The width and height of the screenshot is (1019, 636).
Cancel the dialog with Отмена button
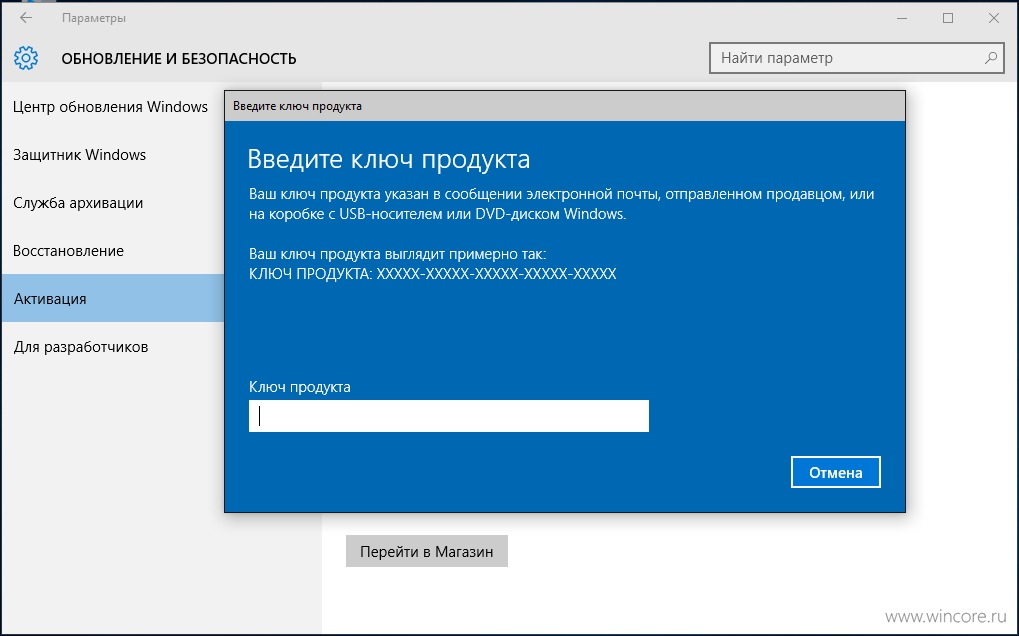[836, 472]
